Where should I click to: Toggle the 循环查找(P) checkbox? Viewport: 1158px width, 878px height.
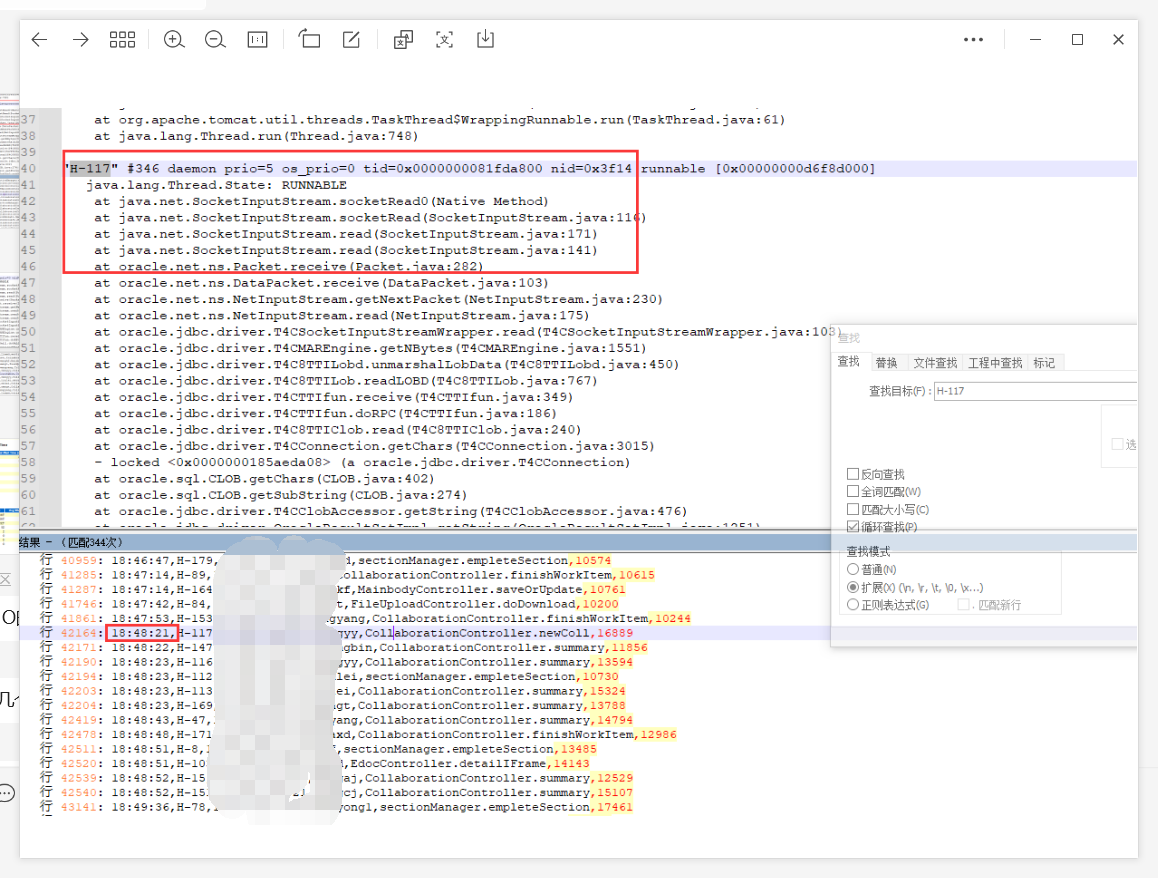tap(853, 526)
